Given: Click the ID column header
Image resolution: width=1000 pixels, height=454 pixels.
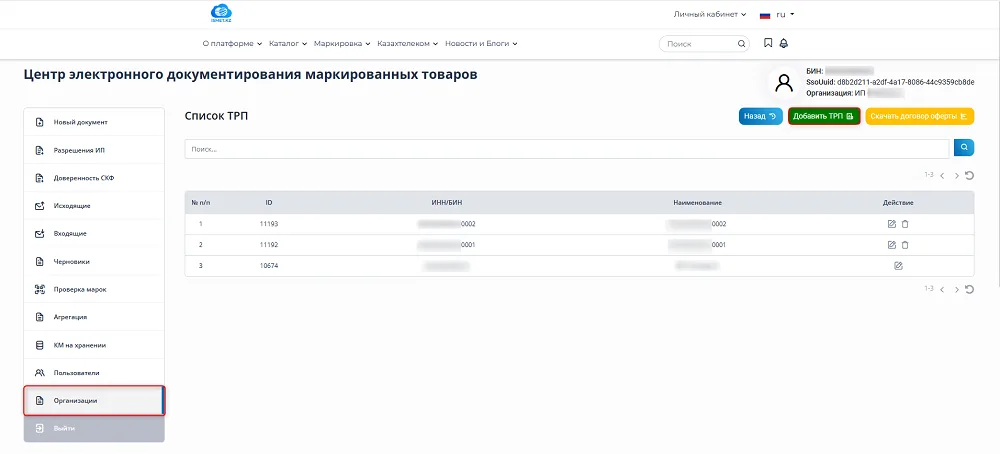Looking at the screenshot, I should pos(269,203).
